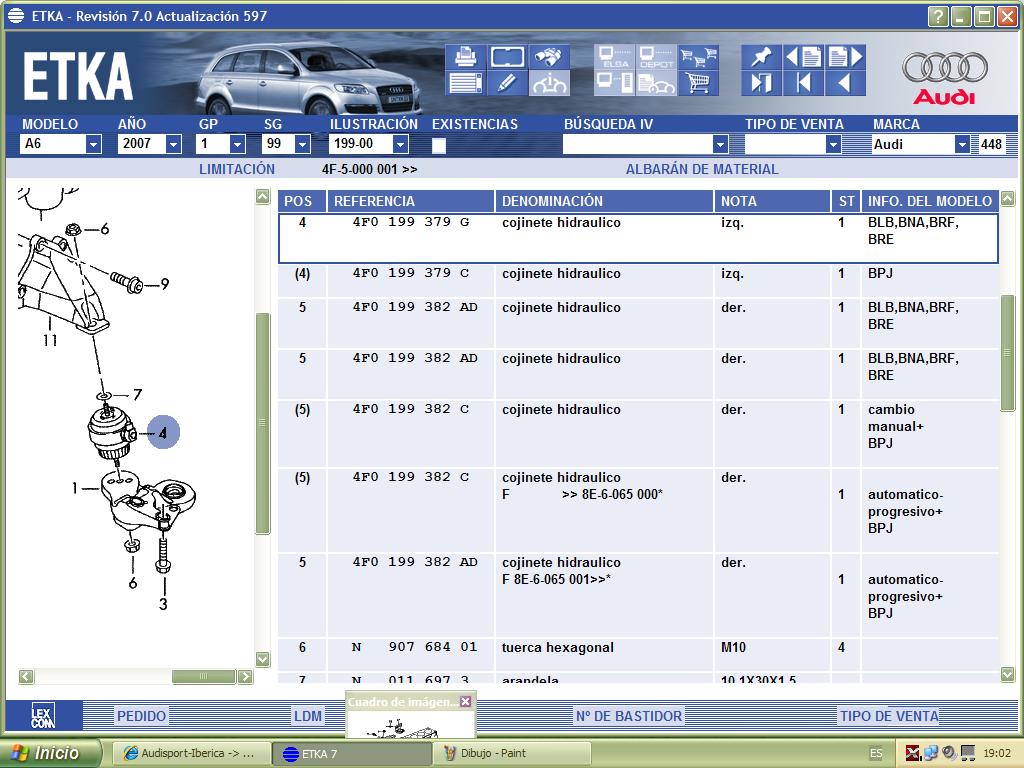Click illustration scroll left arrow

pyautogui.click(x=26, y=677)
